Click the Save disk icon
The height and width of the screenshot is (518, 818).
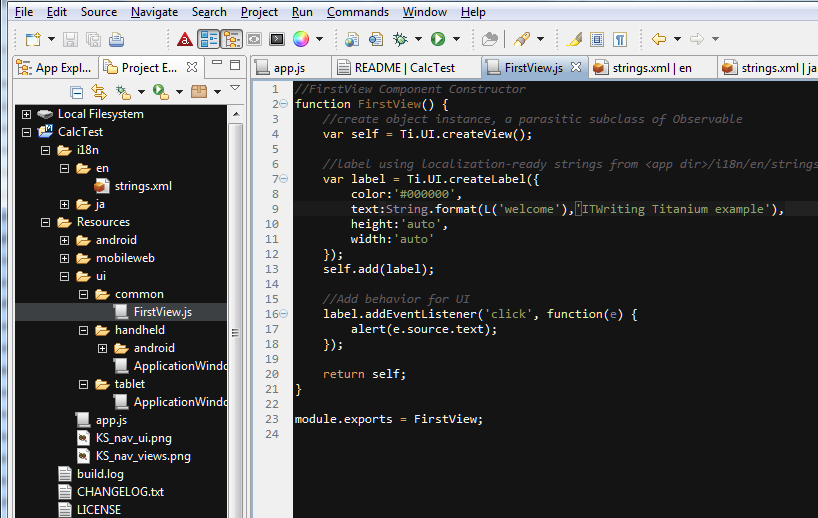70,39
